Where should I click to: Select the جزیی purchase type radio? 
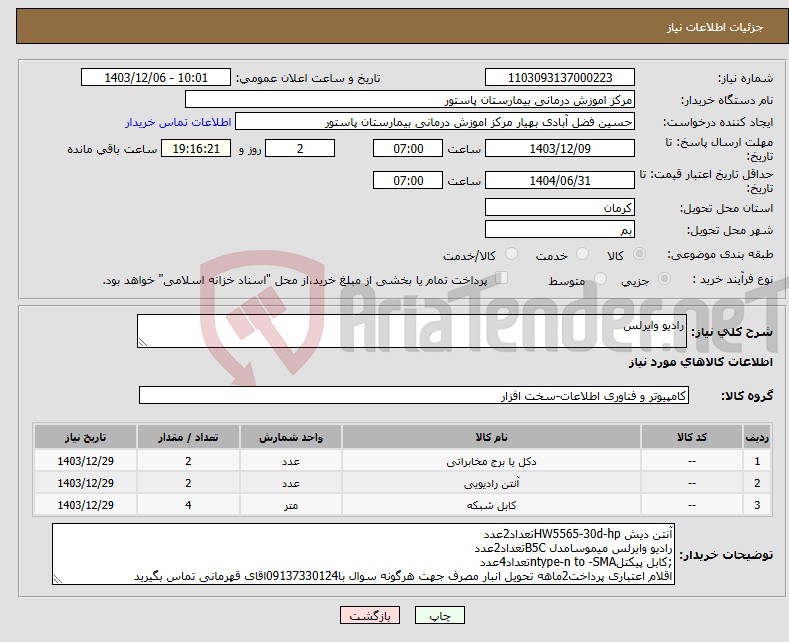point(664,279)
